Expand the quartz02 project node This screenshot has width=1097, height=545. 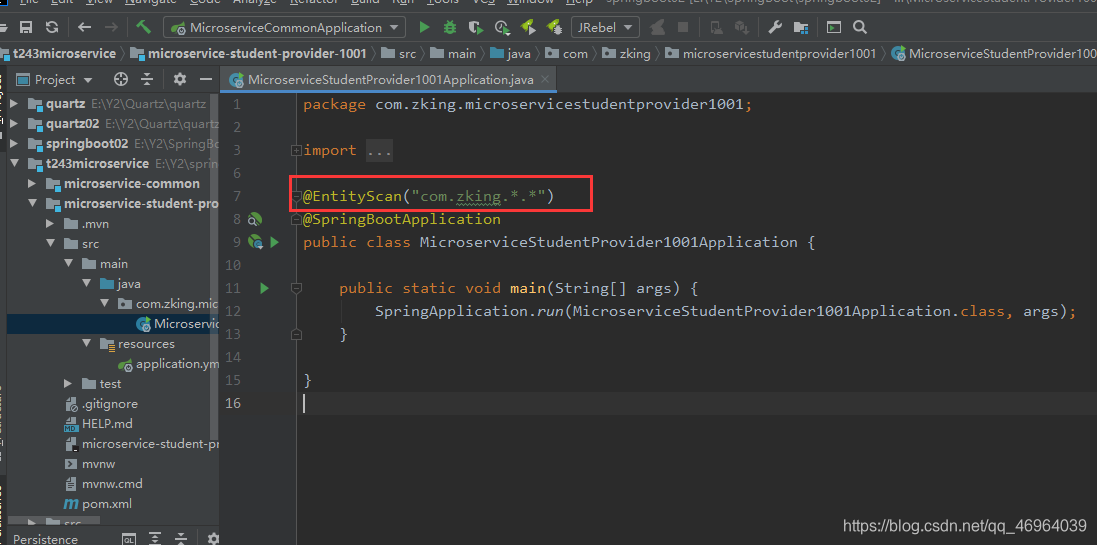click(15, 124)
